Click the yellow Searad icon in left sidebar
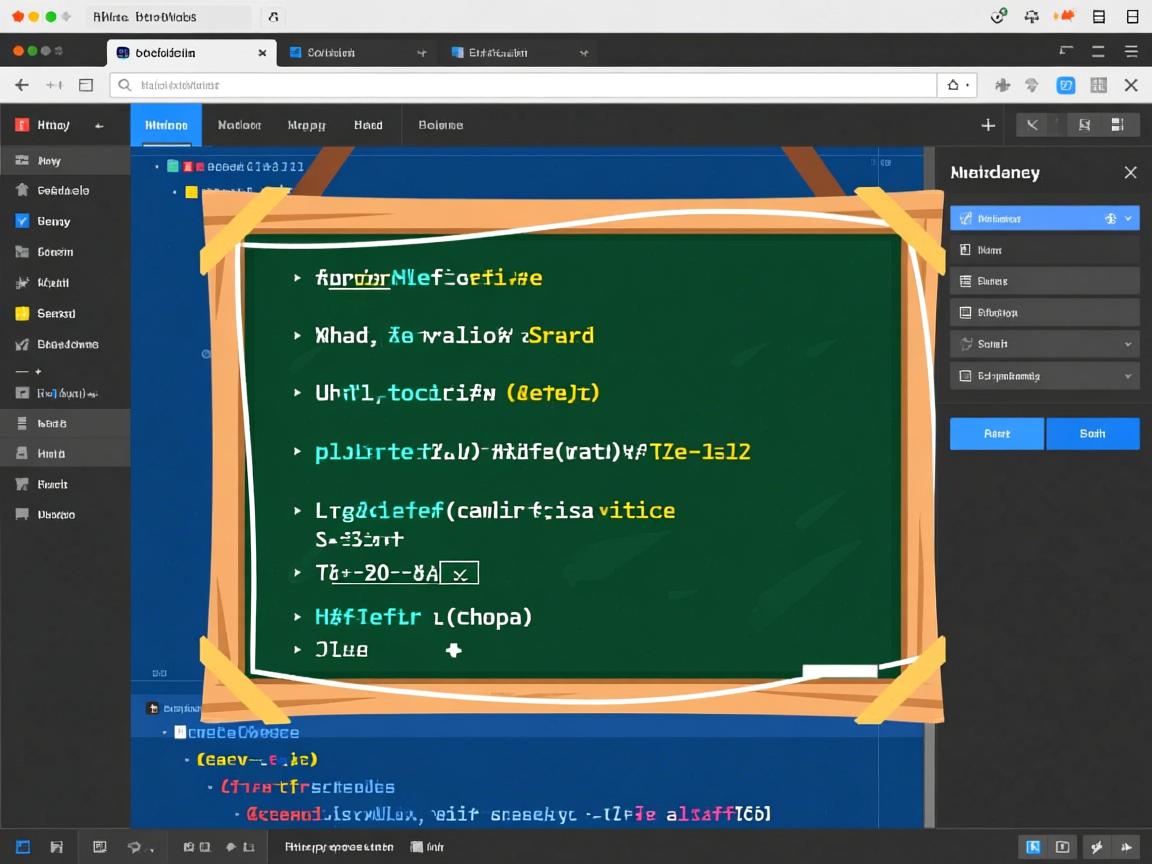Screen dimensions: 1152x864 tap(22, 314)
